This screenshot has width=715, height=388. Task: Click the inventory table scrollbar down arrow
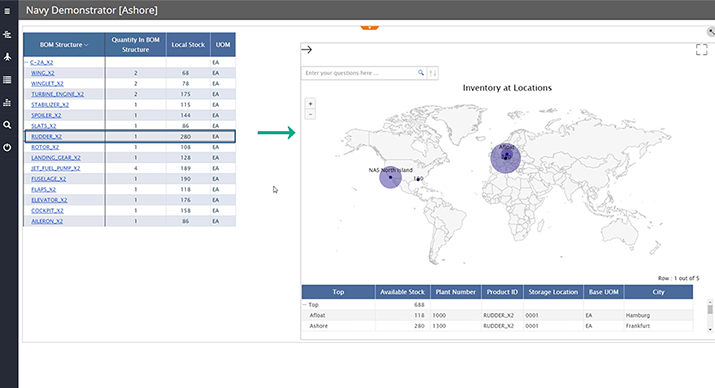pyautogui.click(x=710, y=329)
